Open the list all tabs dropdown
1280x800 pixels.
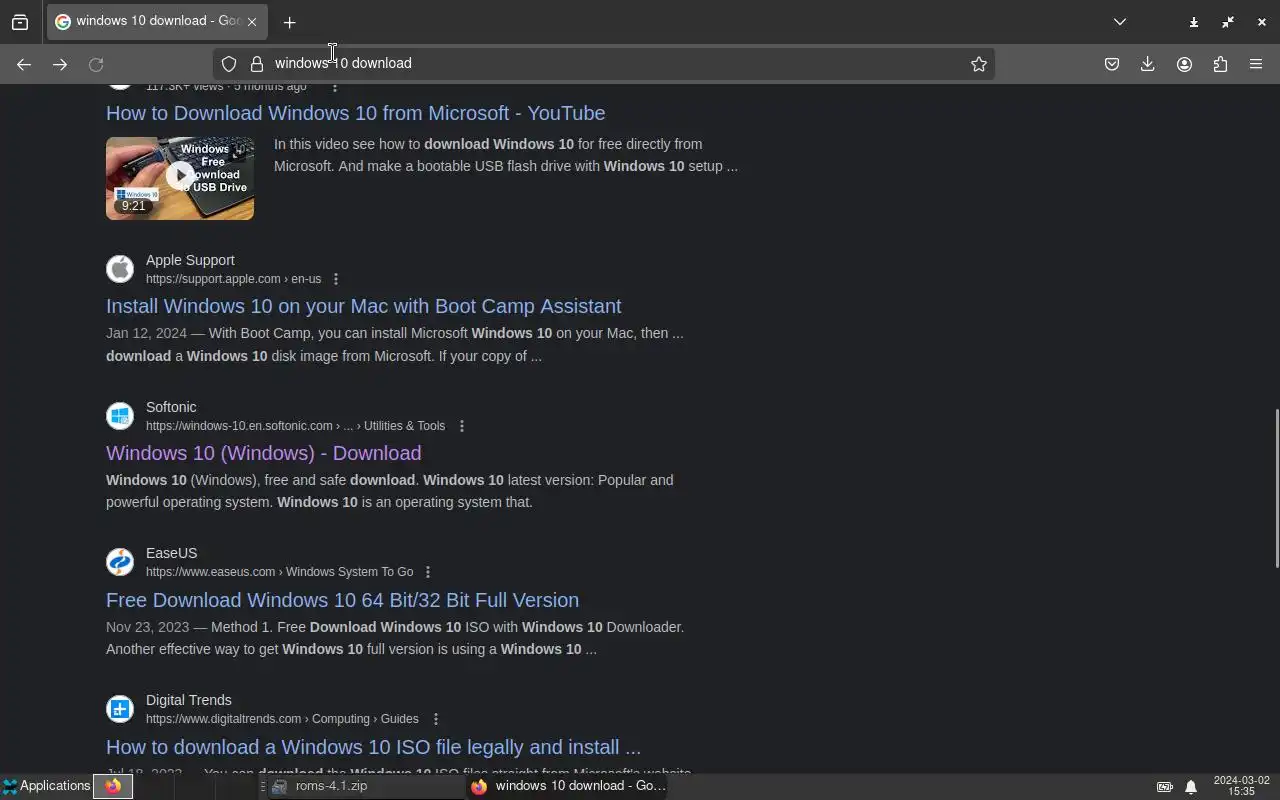point(1120,22)
